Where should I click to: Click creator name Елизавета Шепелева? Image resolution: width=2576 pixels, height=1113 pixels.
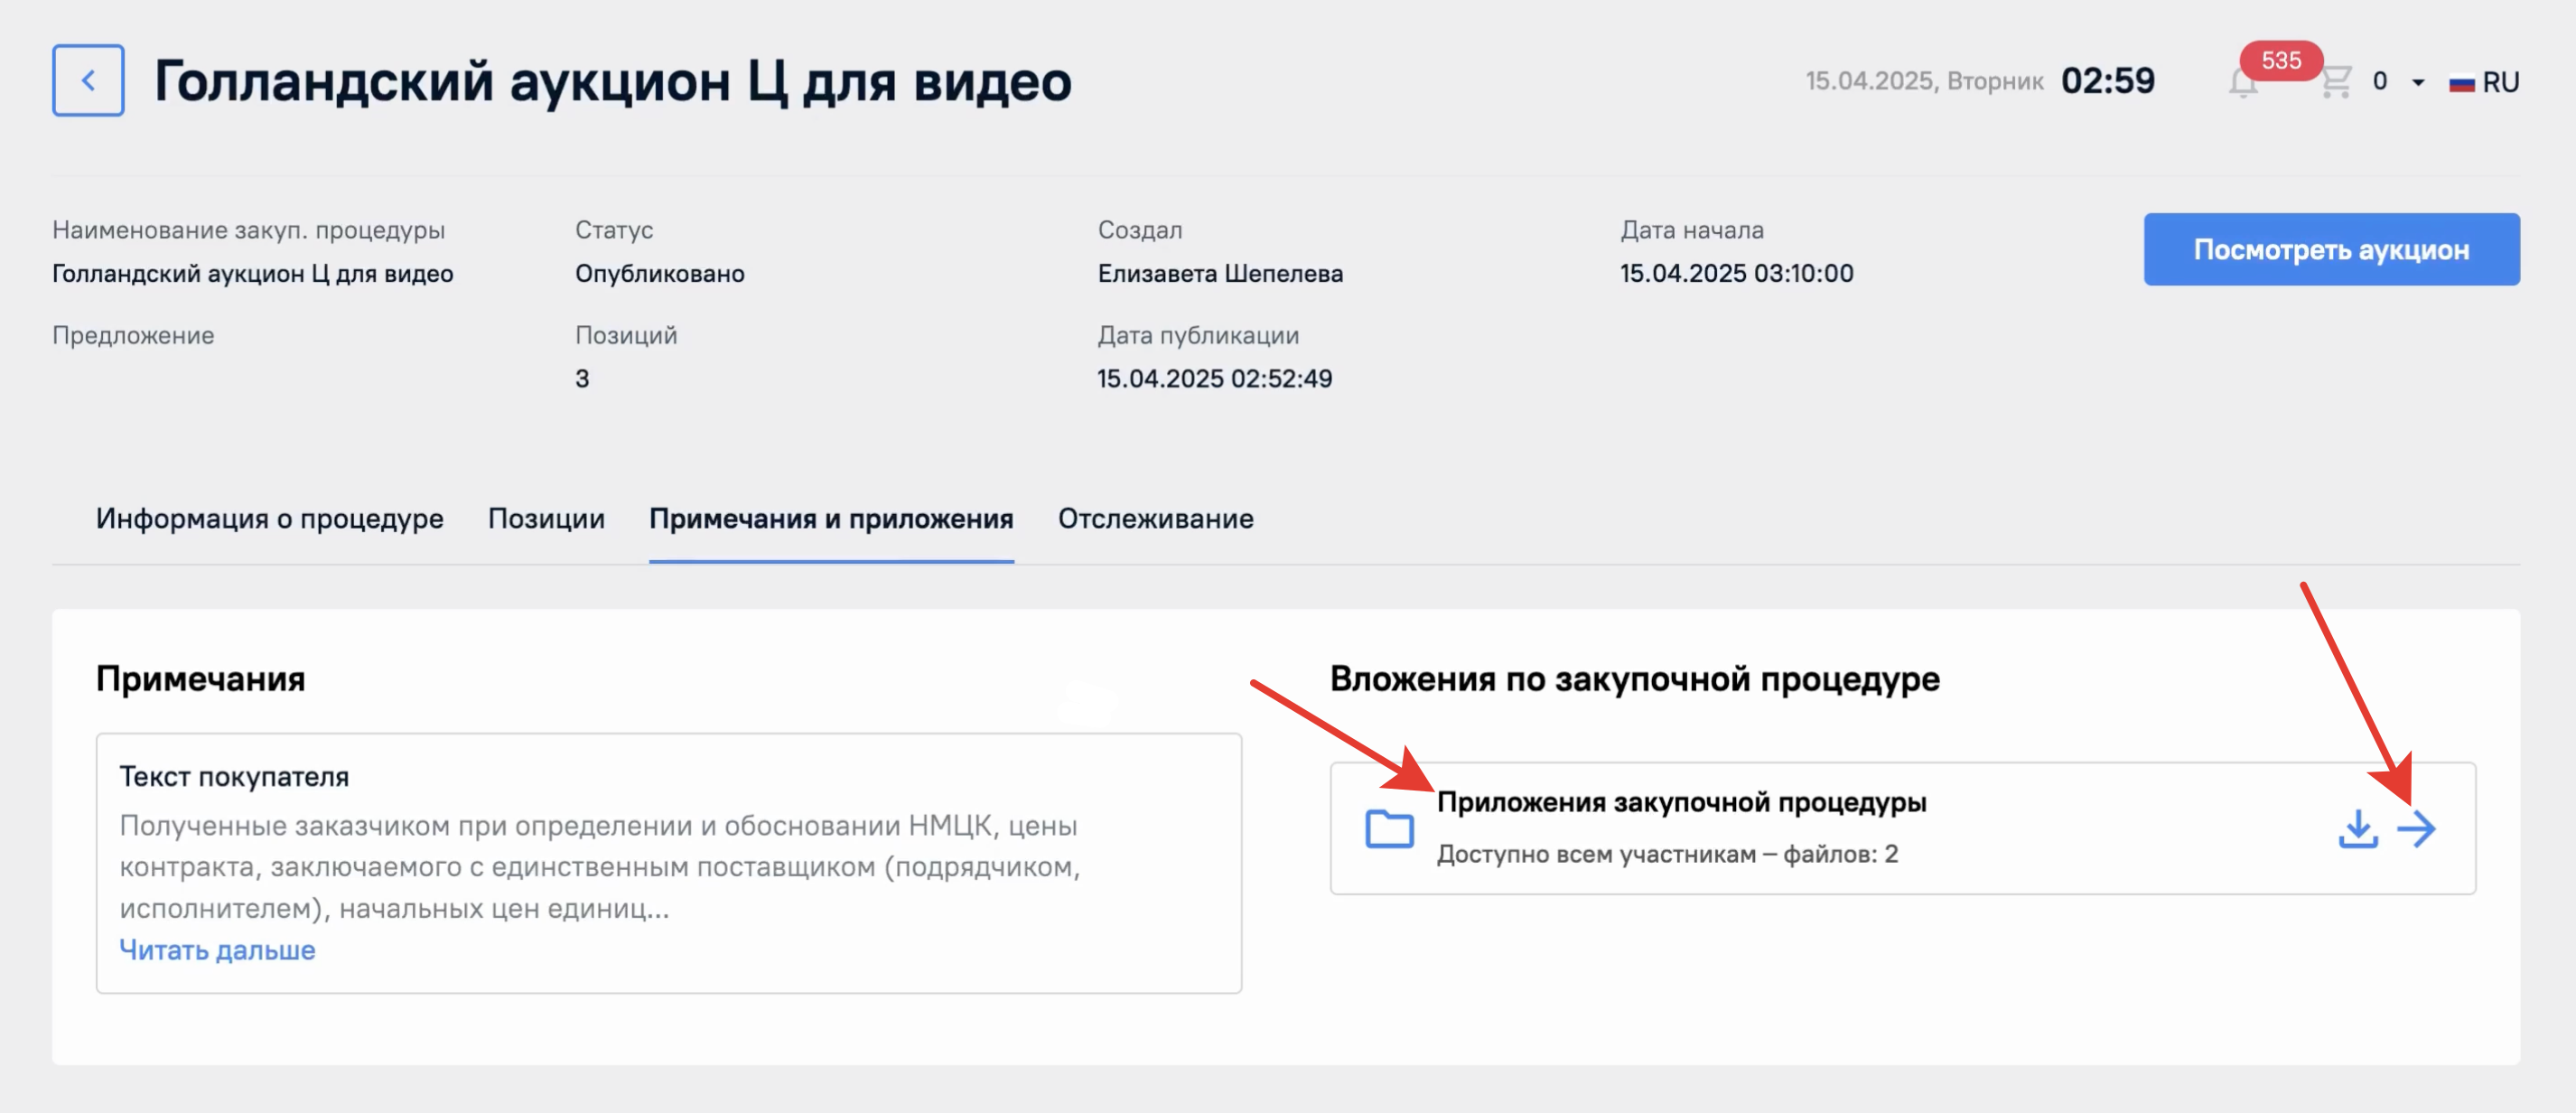pyautogui.click(x=1220, y=273)
